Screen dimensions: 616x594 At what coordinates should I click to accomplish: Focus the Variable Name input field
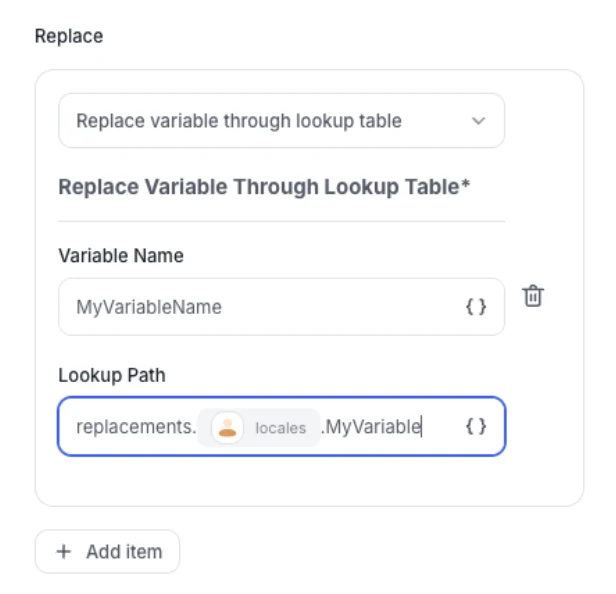click(x=260, y=307)
